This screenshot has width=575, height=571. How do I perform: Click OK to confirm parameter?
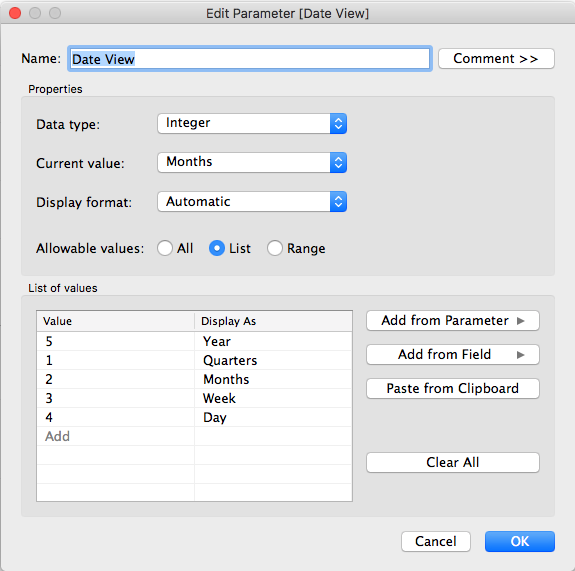point(520,541)
